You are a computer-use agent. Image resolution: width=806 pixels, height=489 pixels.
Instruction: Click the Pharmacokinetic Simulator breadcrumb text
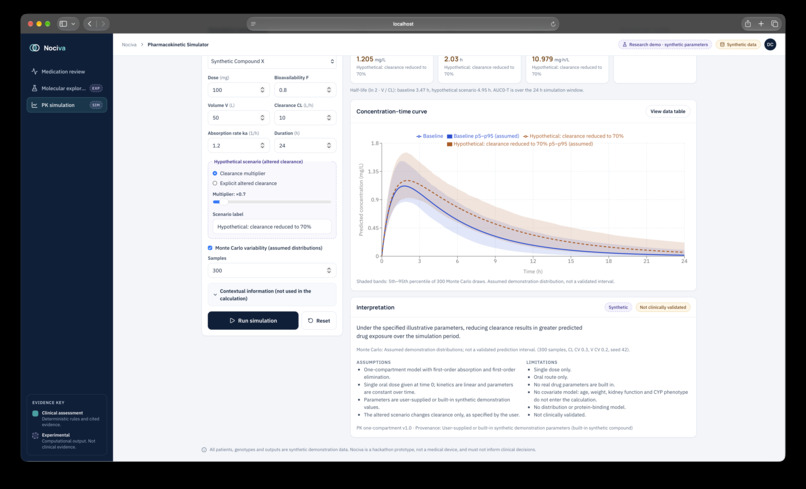tap(178, 45)
